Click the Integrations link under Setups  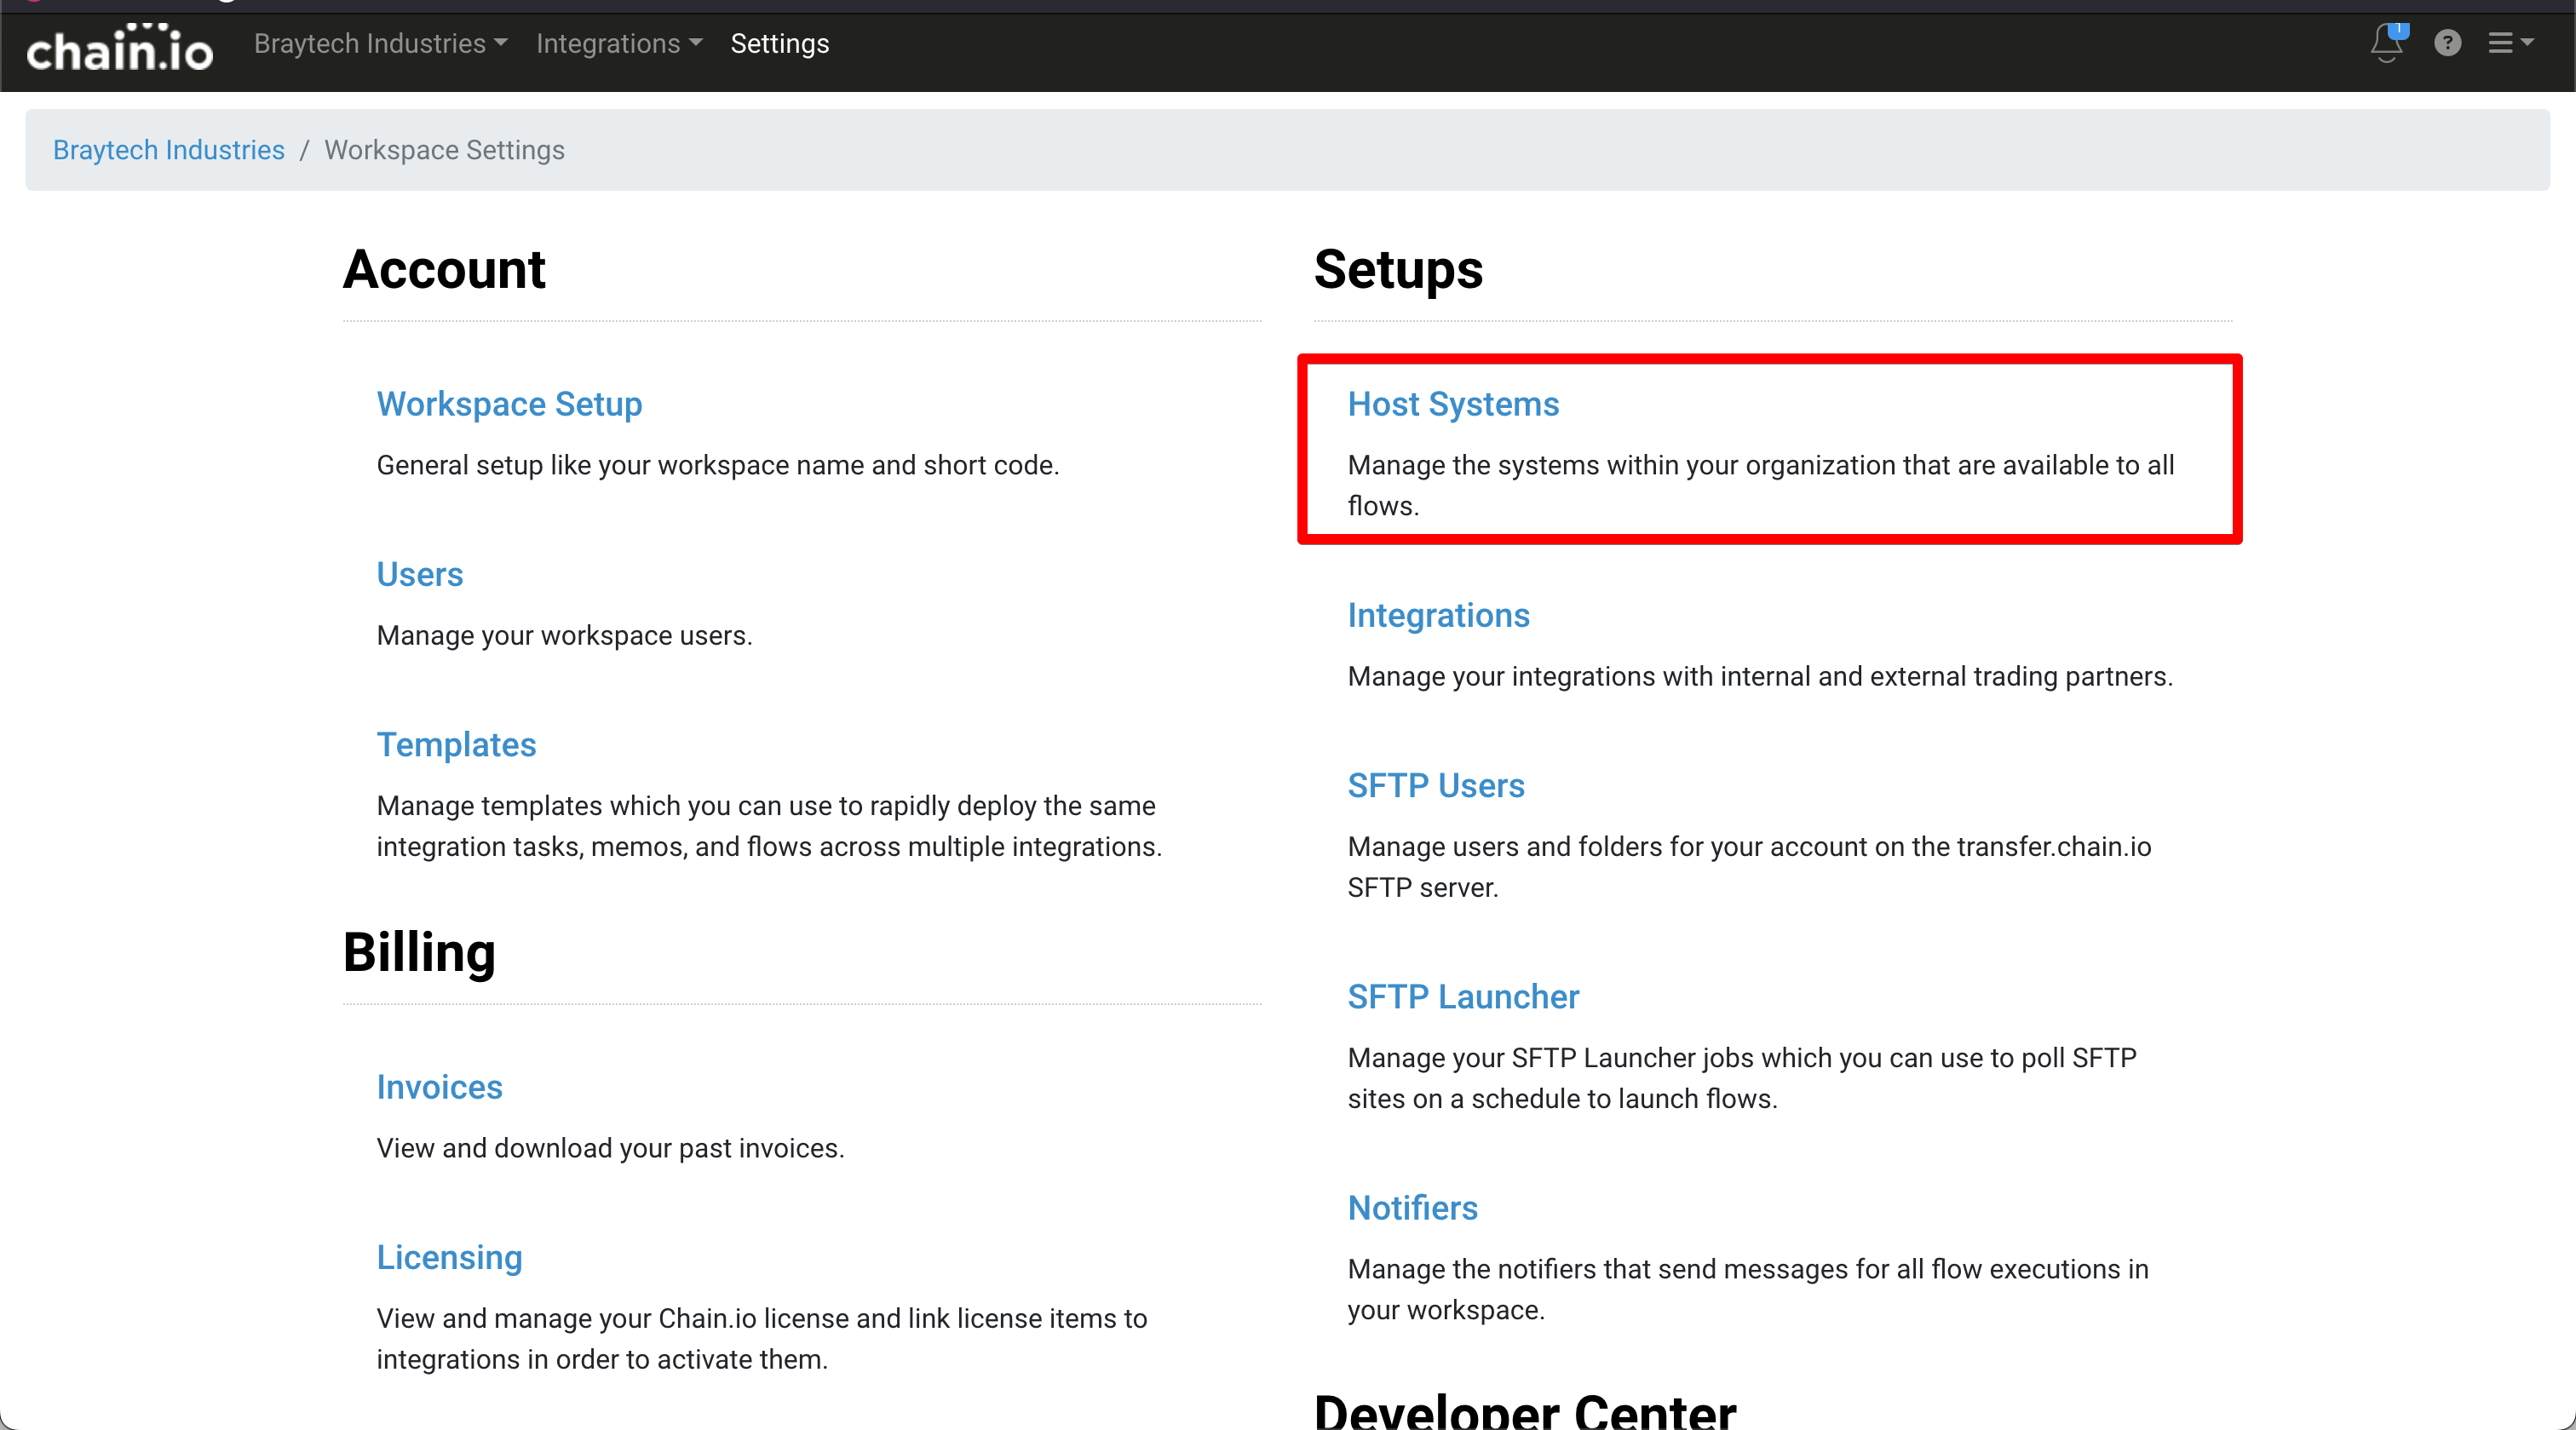coord(1438,615)
